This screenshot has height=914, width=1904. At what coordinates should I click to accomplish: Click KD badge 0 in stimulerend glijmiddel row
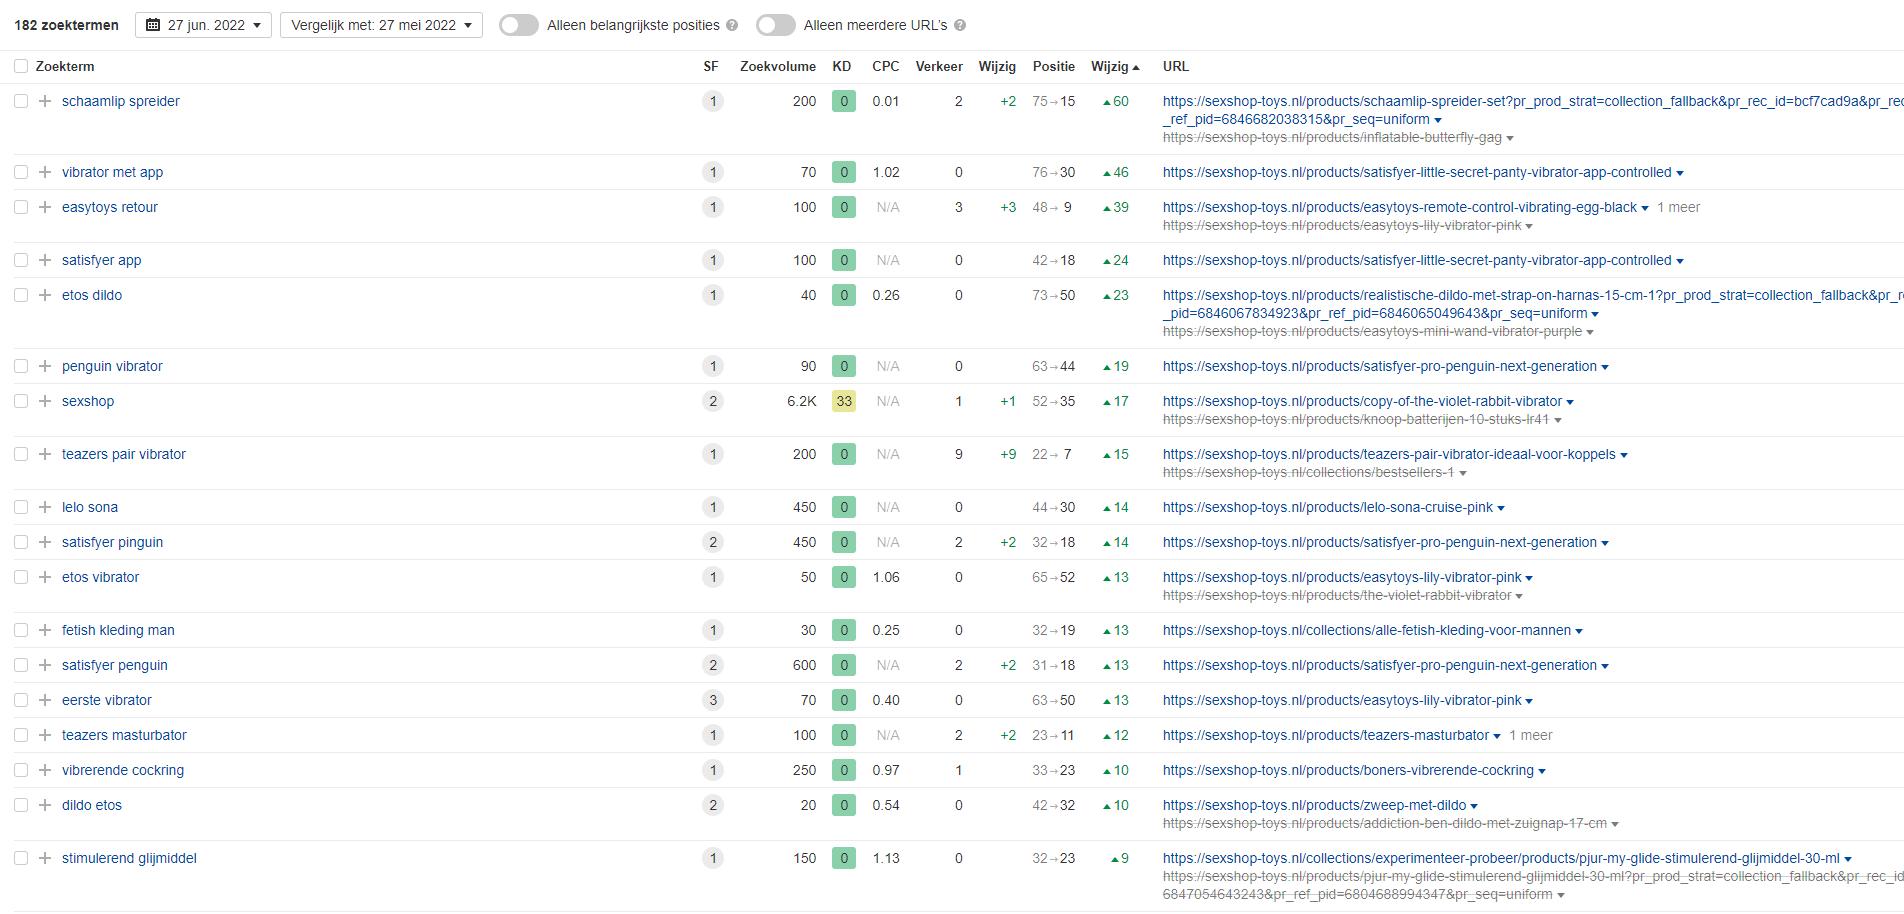(844, 858)
